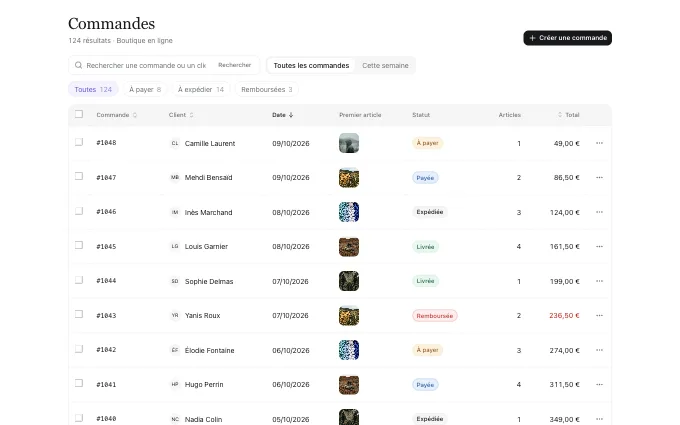This screenshot has height=425, width=680.
Task: Click Louis Garnier's LG avatar
Action: pyautogui.click(x=175, y=246)
